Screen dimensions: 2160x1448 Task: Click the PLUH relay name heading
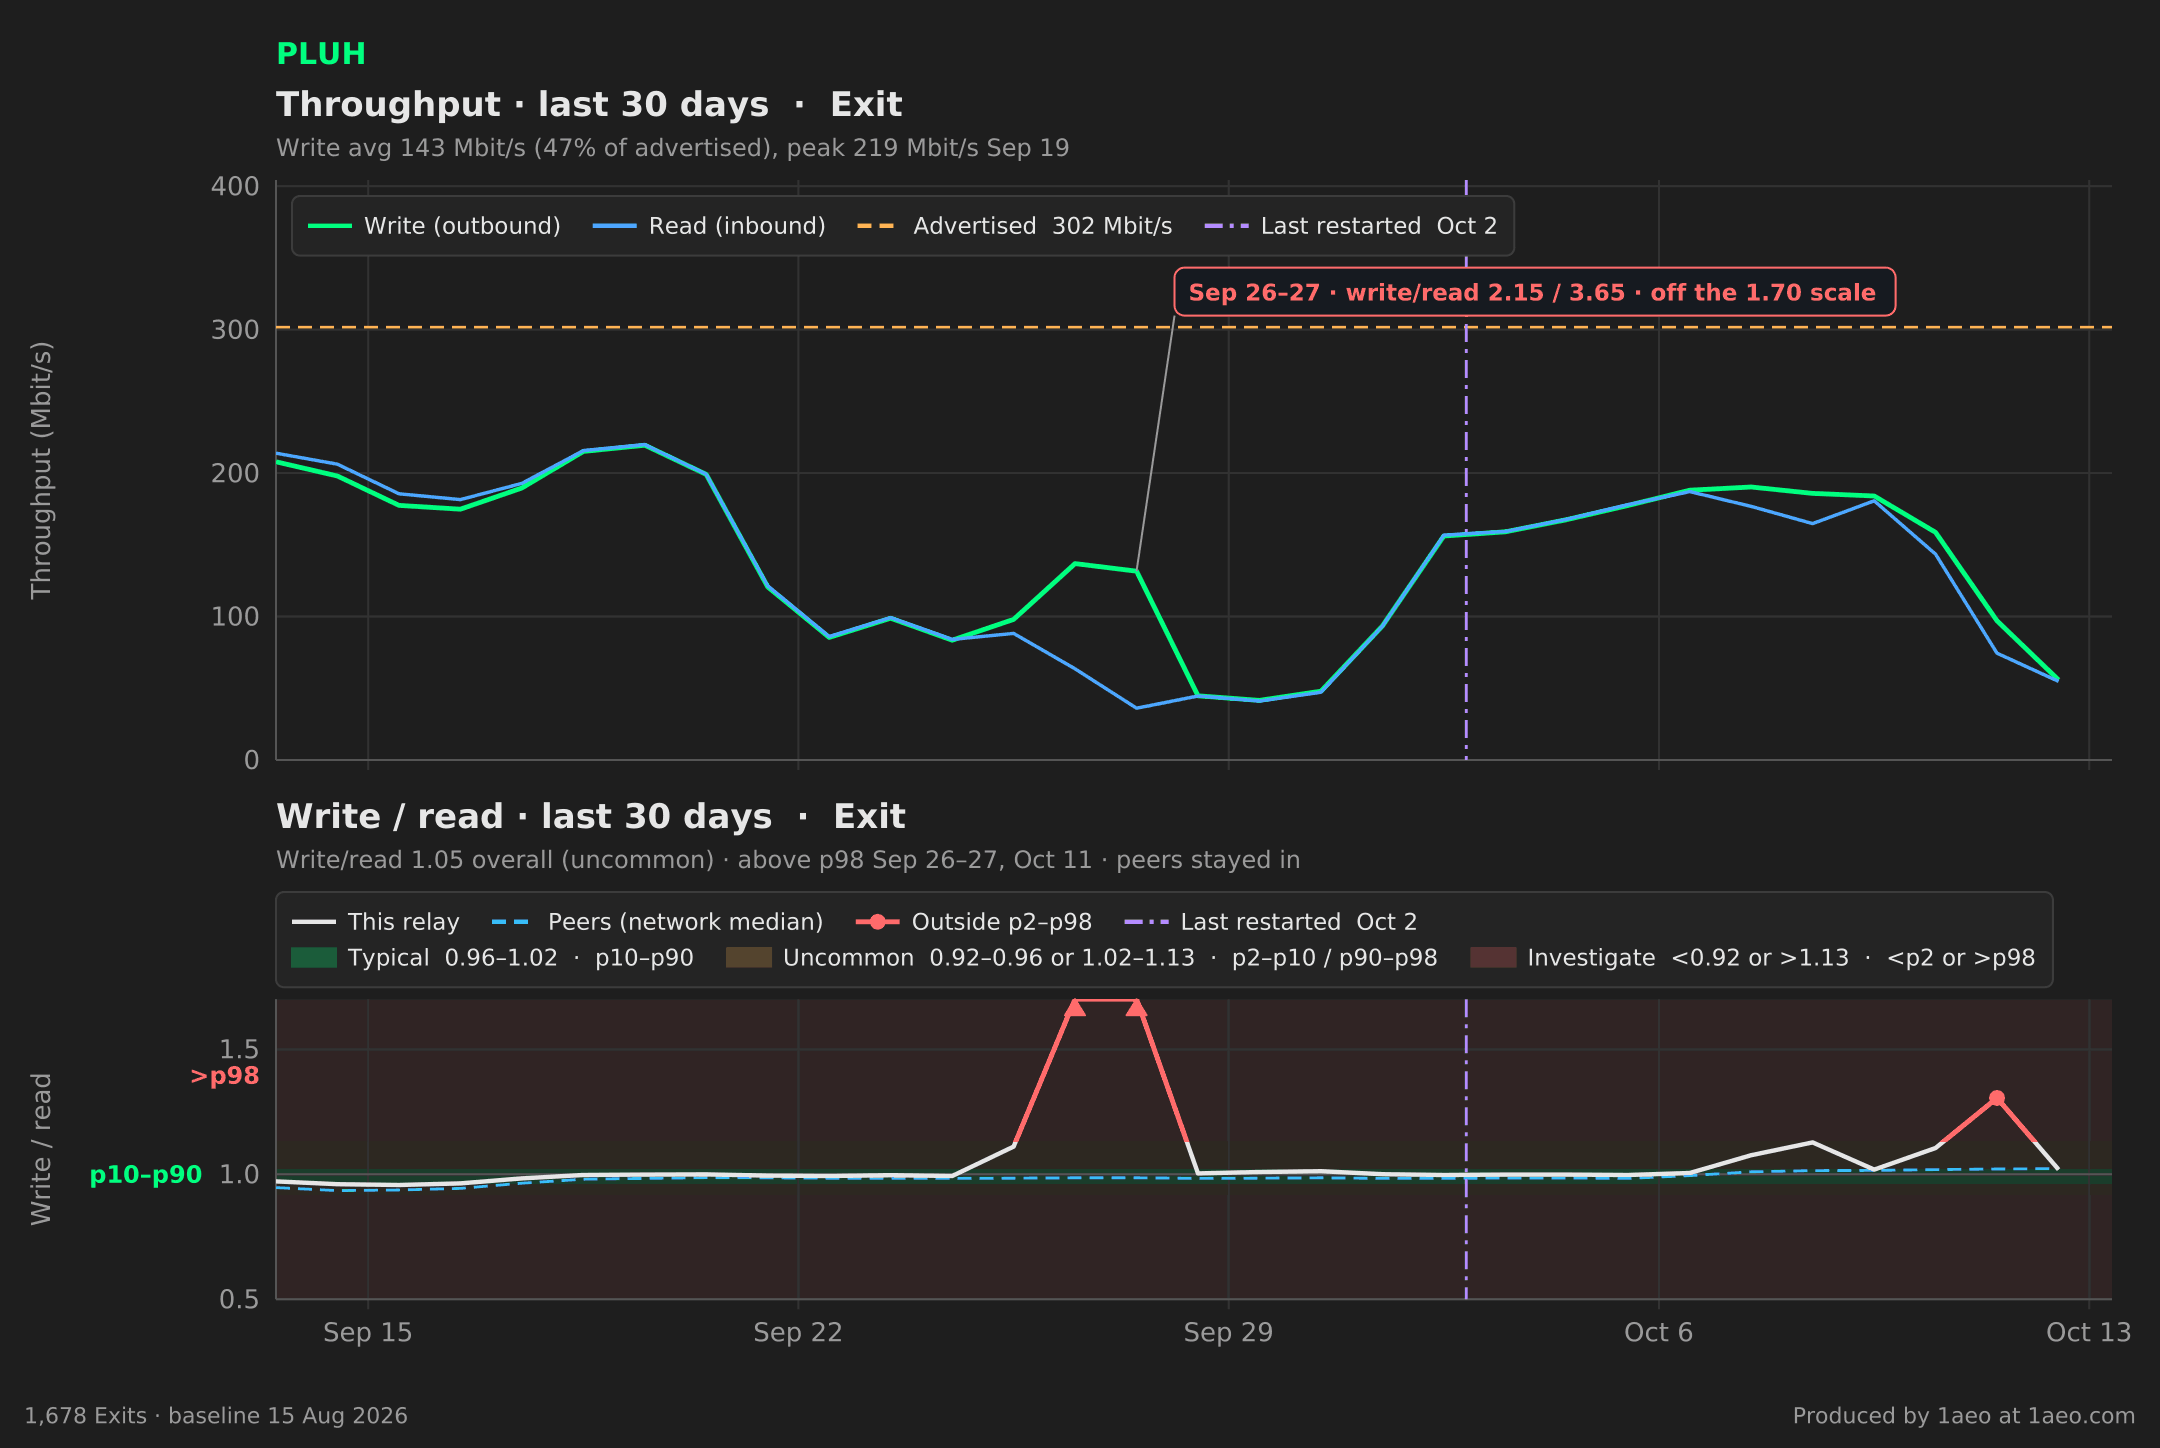click(321, 54)
